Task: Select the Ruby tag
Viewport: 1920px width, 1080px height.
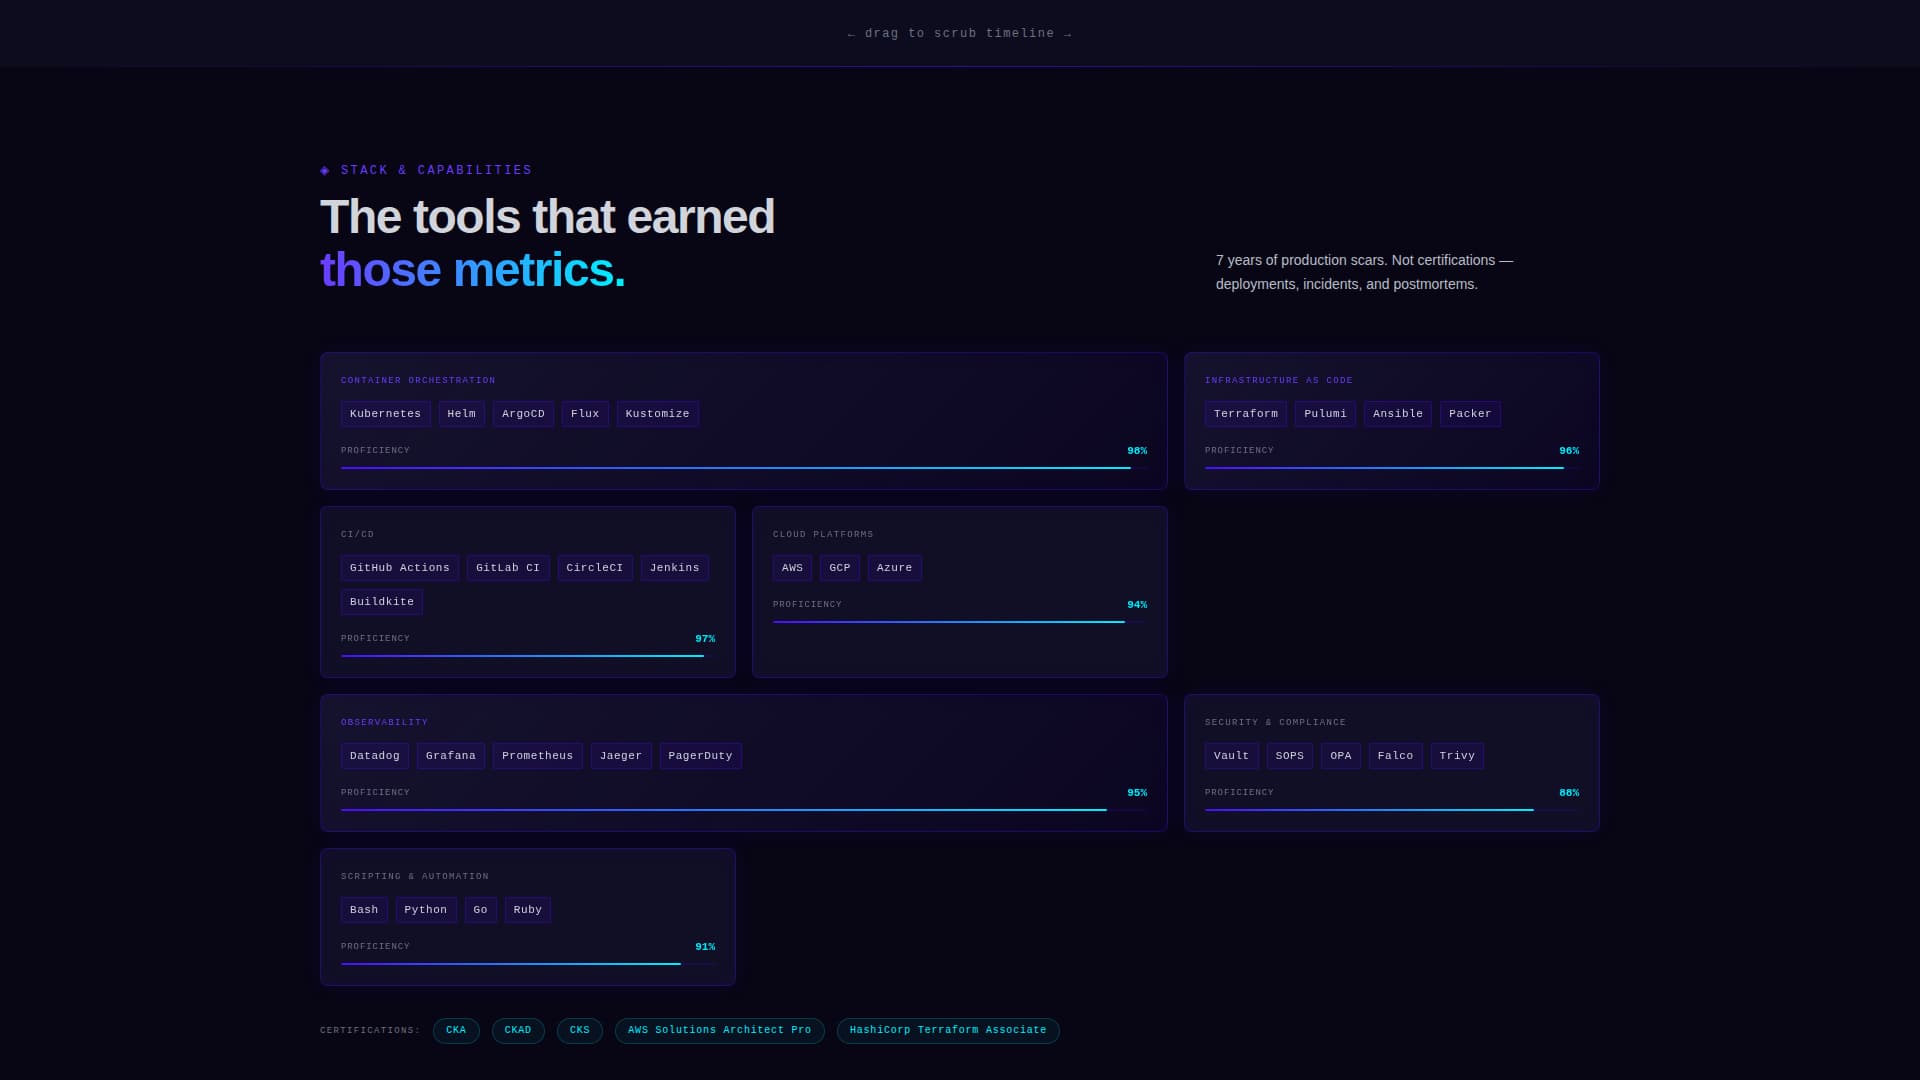Action: coord(528,910)
